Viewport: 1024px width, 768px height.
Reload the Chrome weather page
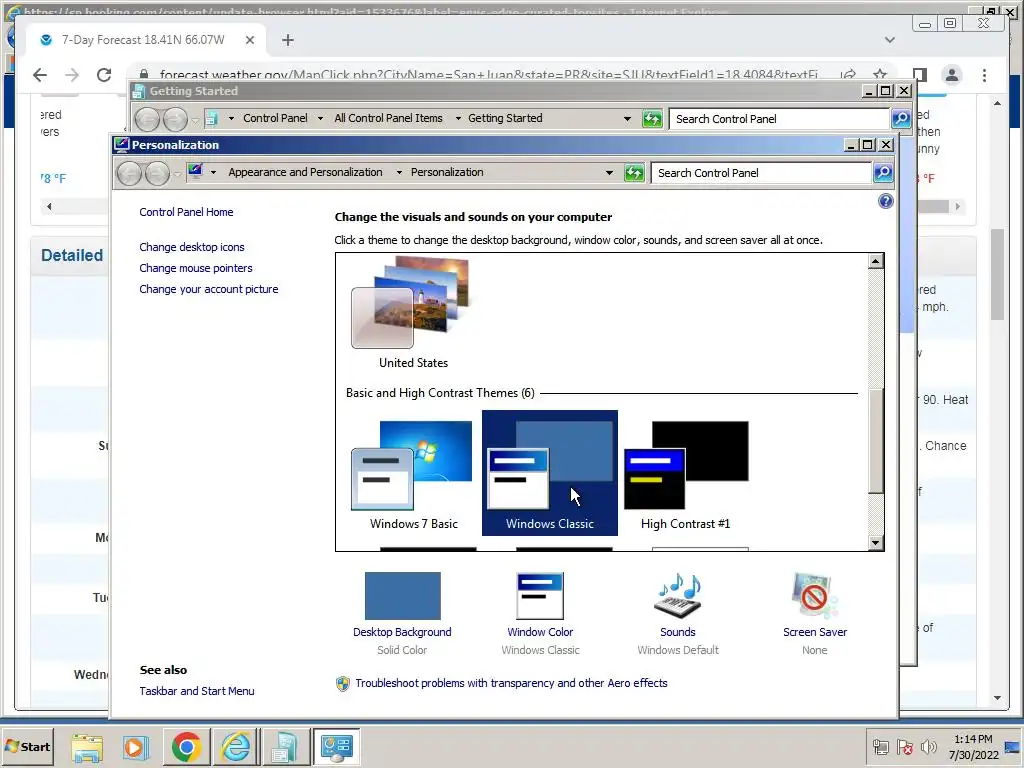pyautogui.click(x=104, y=75)
